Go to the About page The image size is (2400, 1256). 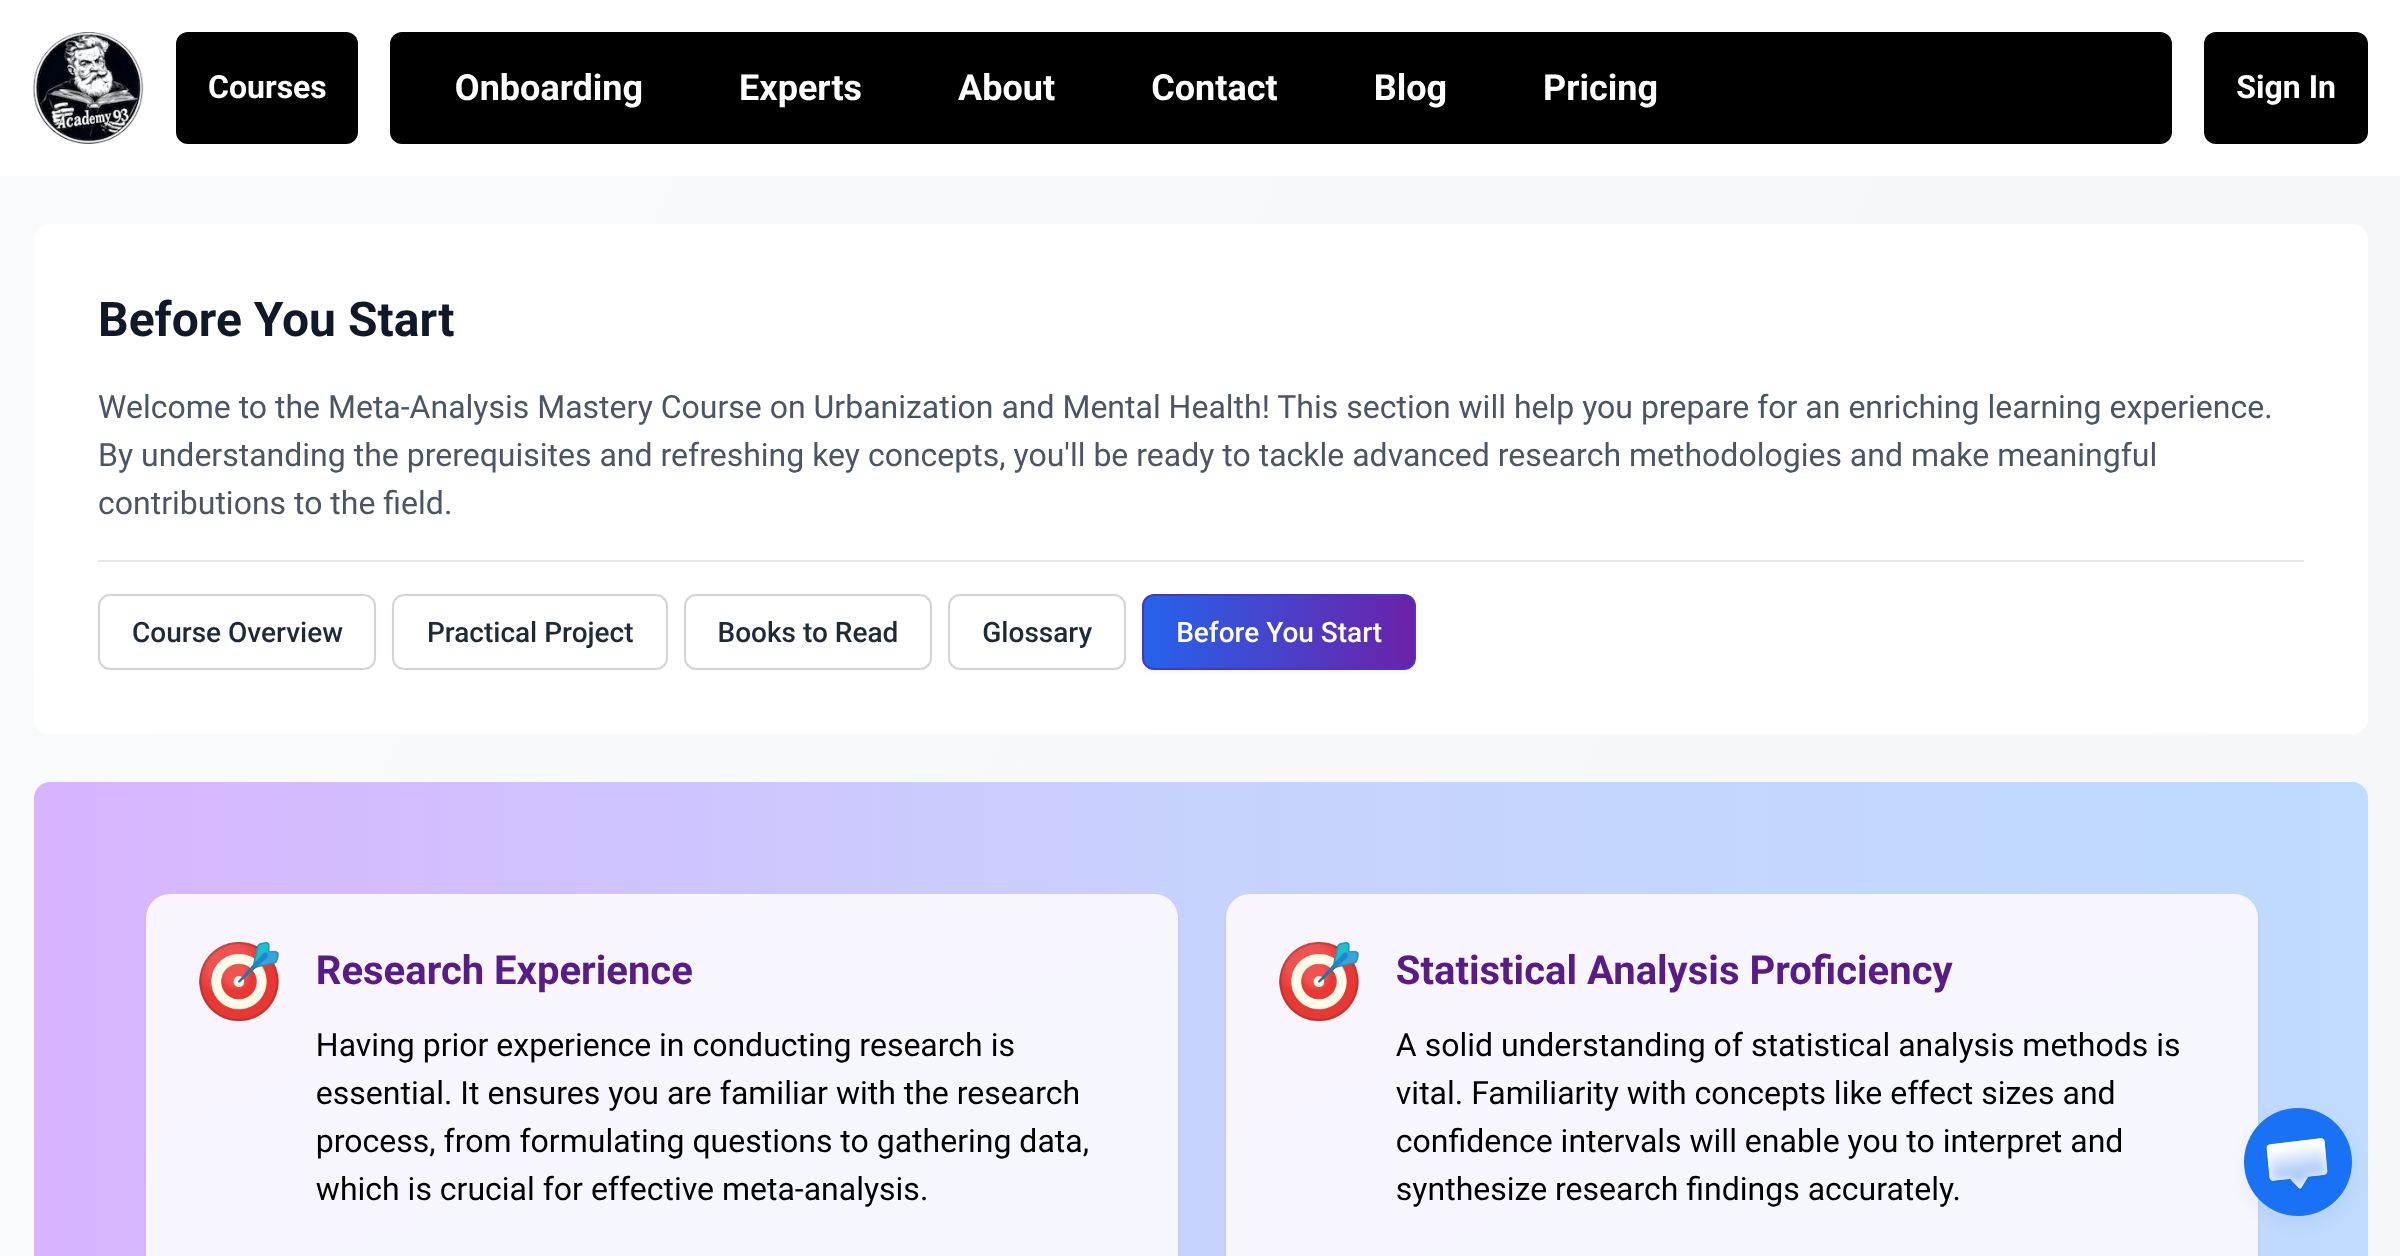pos(1006,88)
